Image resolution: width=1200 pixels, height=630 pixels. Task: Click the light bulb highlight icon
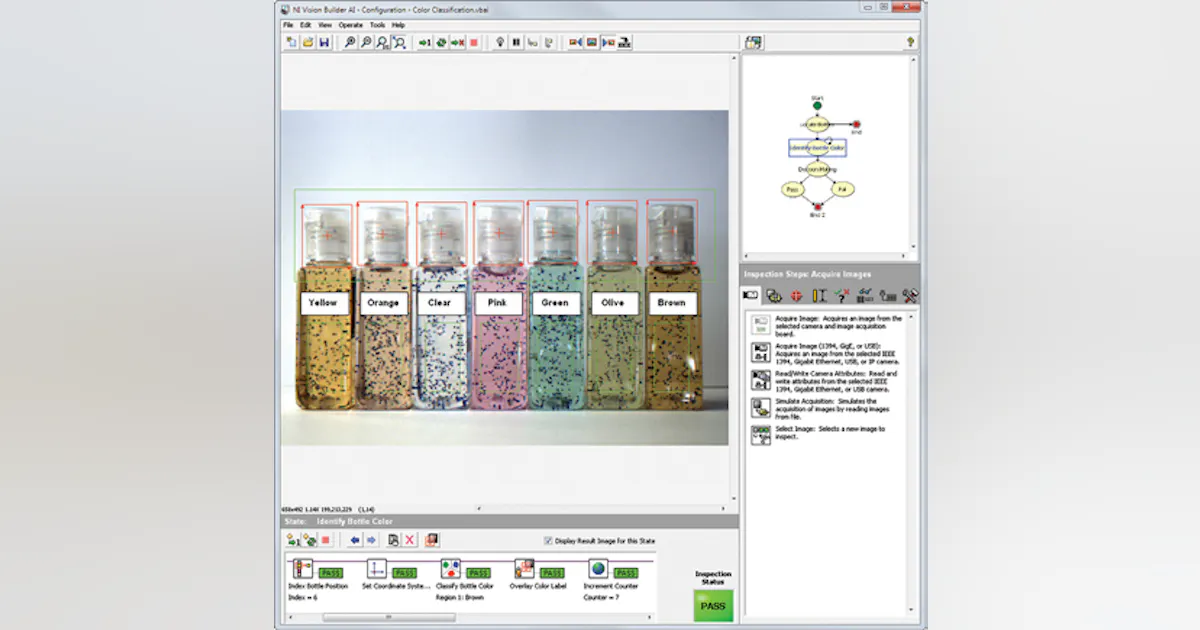[500, 42]
